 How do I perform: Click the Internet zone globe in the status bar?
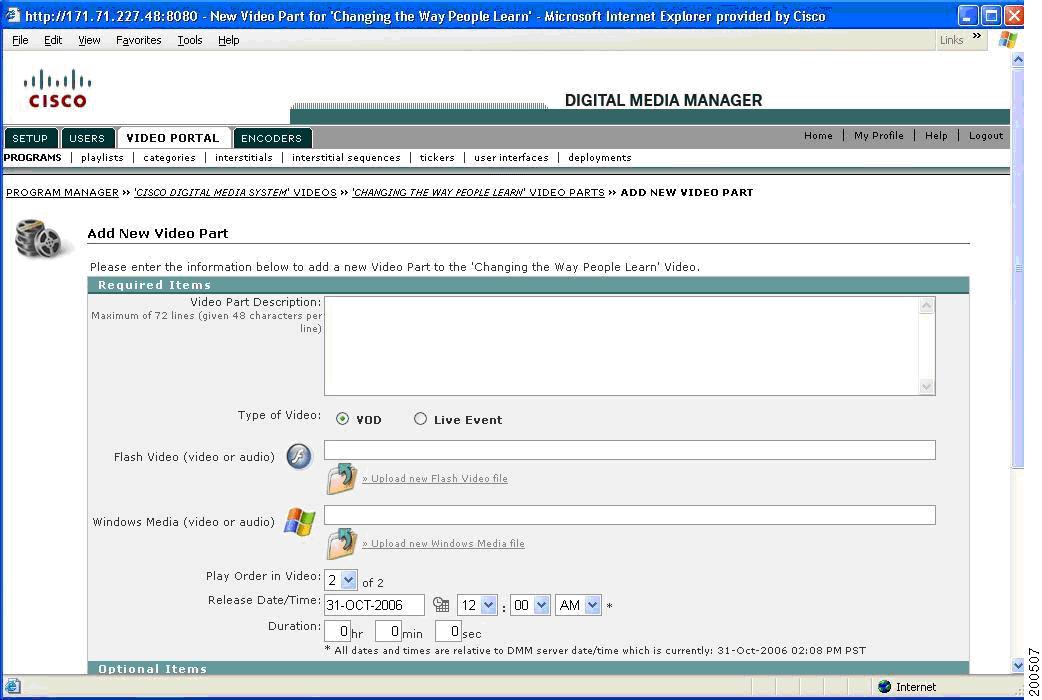point(884,686)
